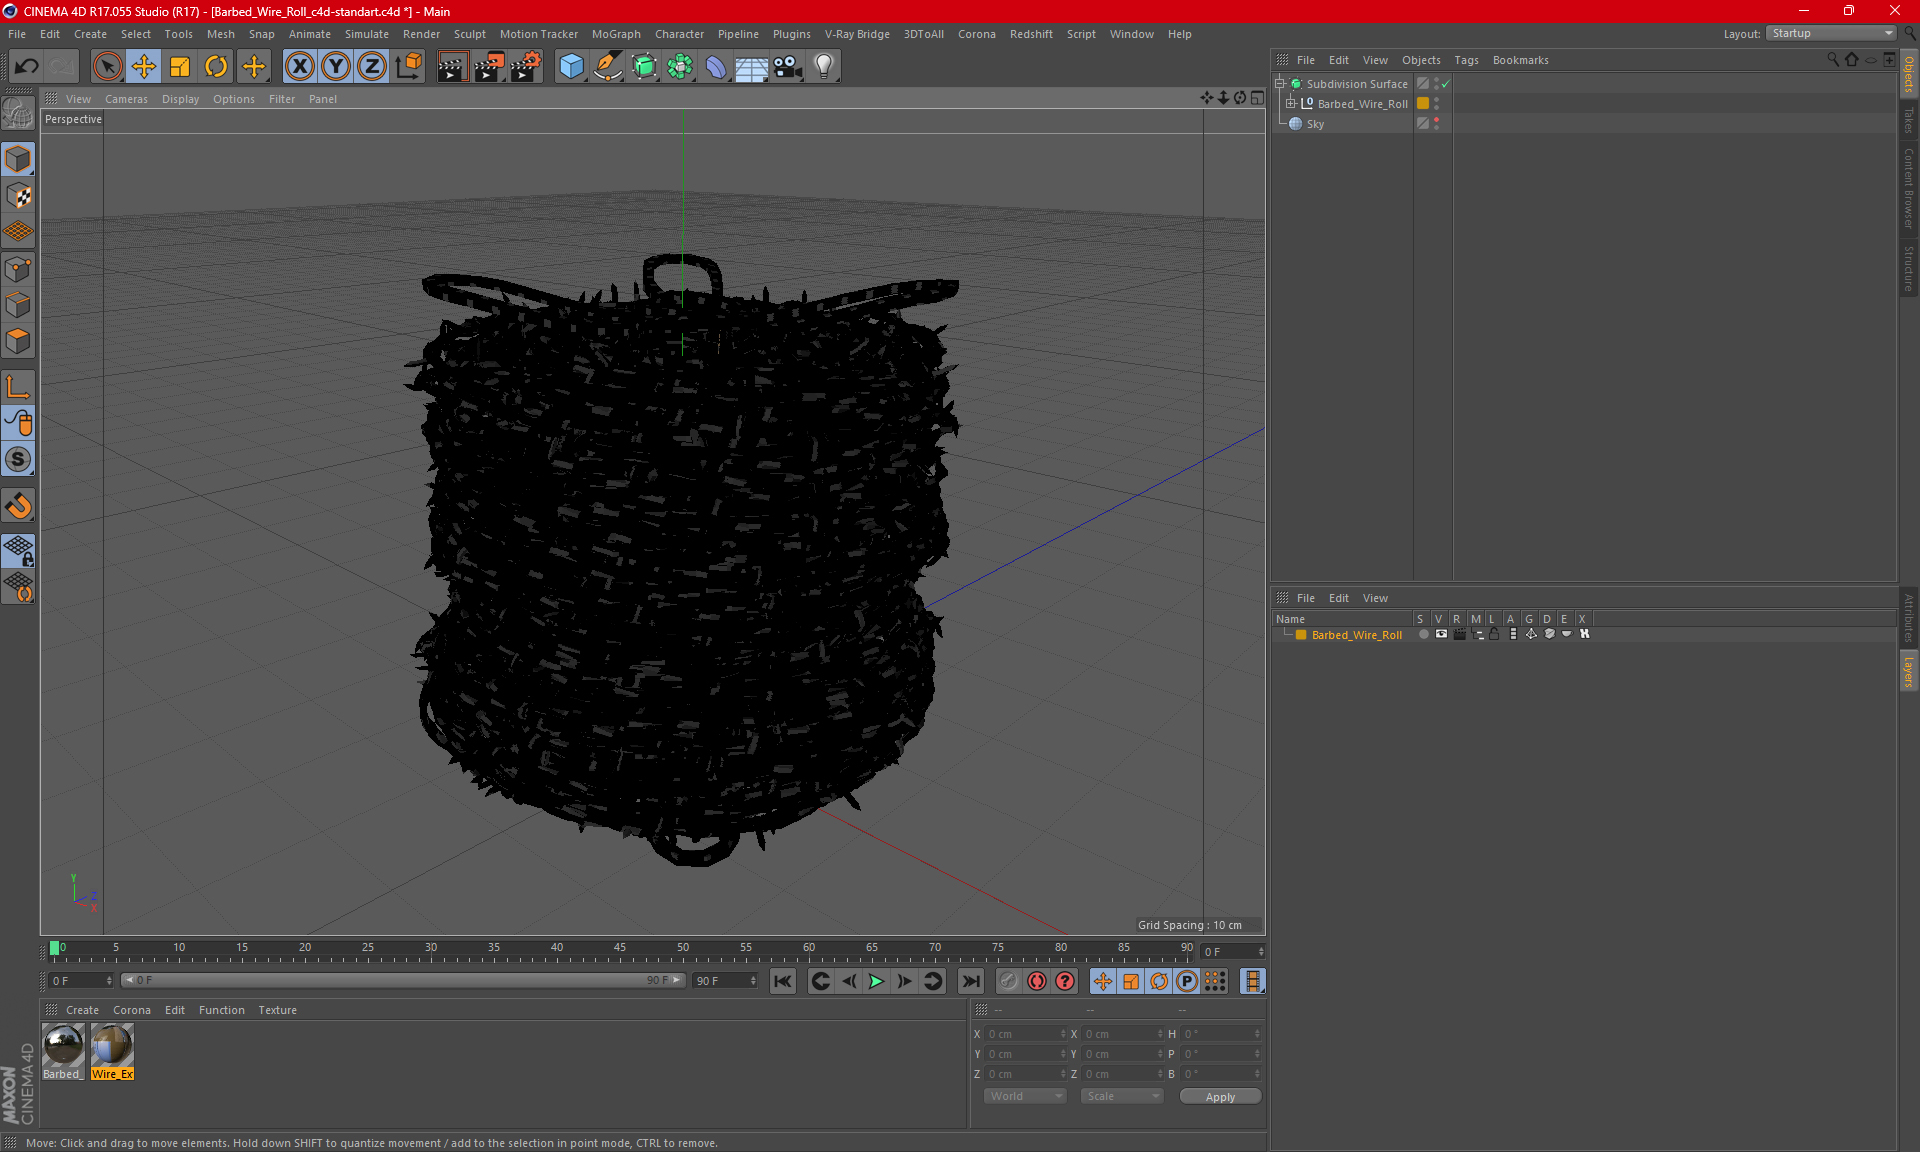Select the Live Selection tool

107,67
